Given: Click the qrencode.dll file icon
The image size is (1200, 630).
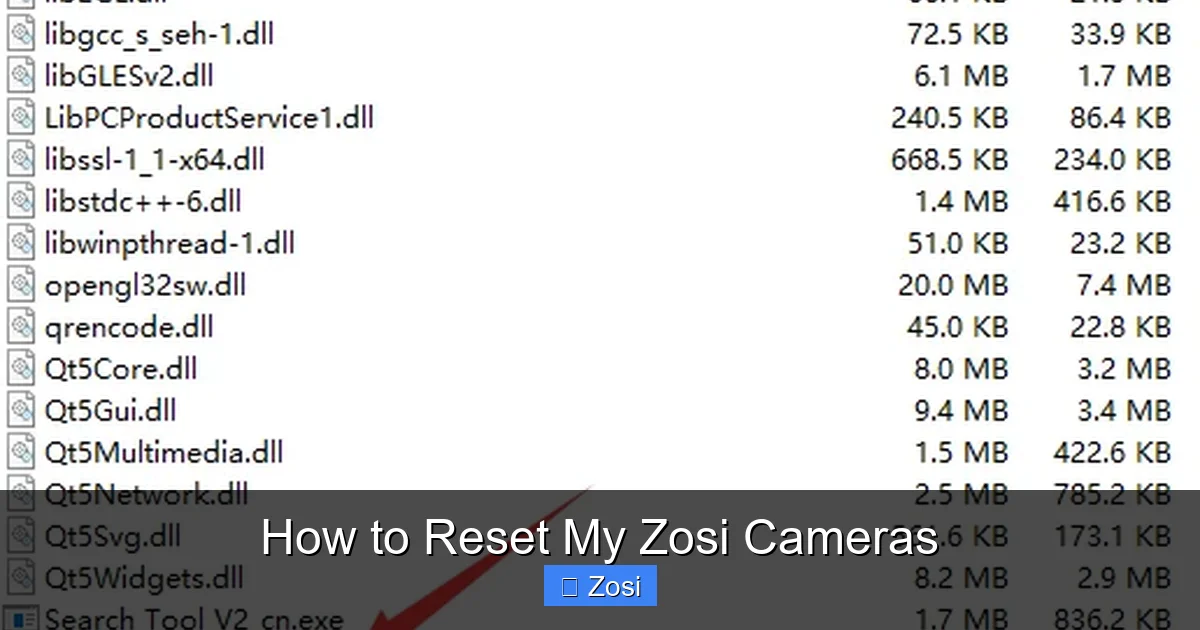Looking at the screenshot, I should point(20,327).
